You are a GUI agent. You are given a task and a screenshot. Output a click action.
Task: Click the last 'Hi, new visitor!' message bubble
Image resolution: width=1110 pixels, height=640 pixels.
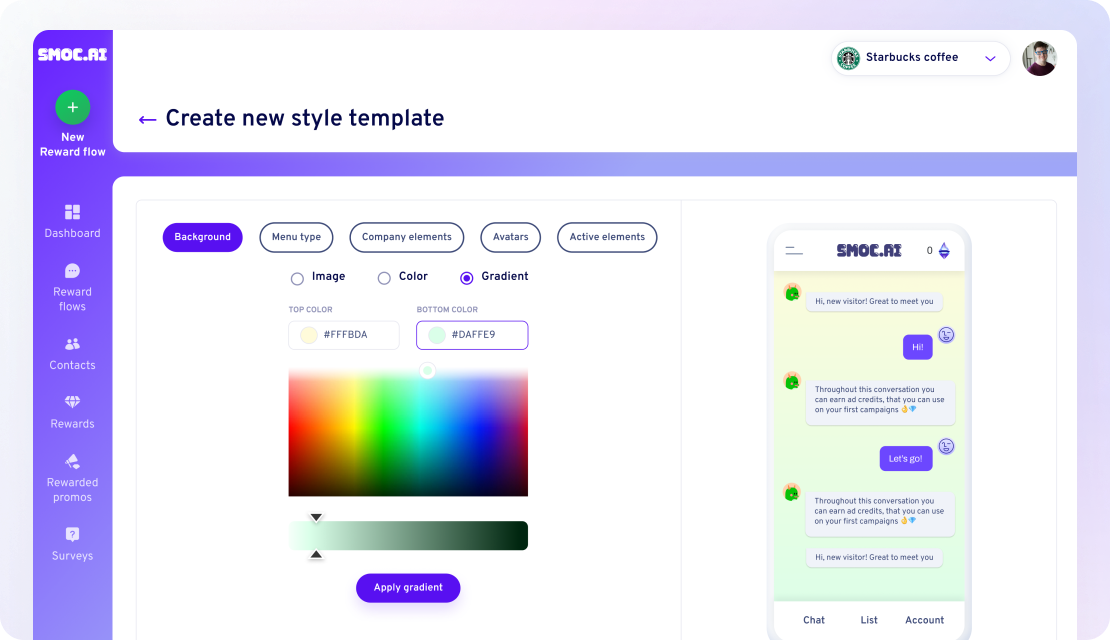coord(874,558)
